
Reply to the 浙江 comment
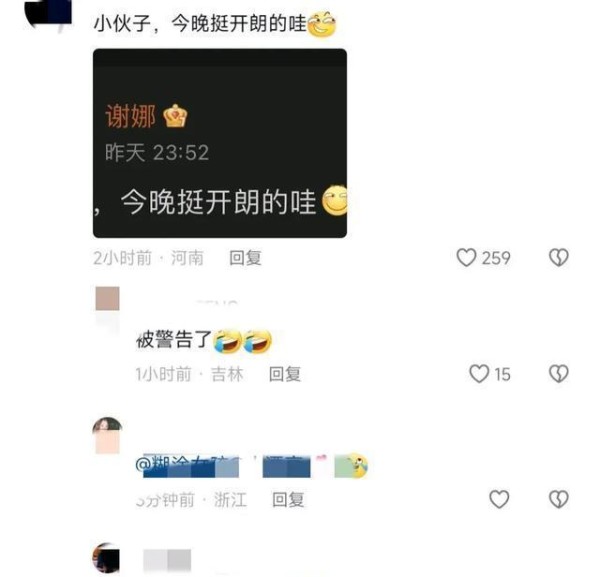[x=288, y=500]
